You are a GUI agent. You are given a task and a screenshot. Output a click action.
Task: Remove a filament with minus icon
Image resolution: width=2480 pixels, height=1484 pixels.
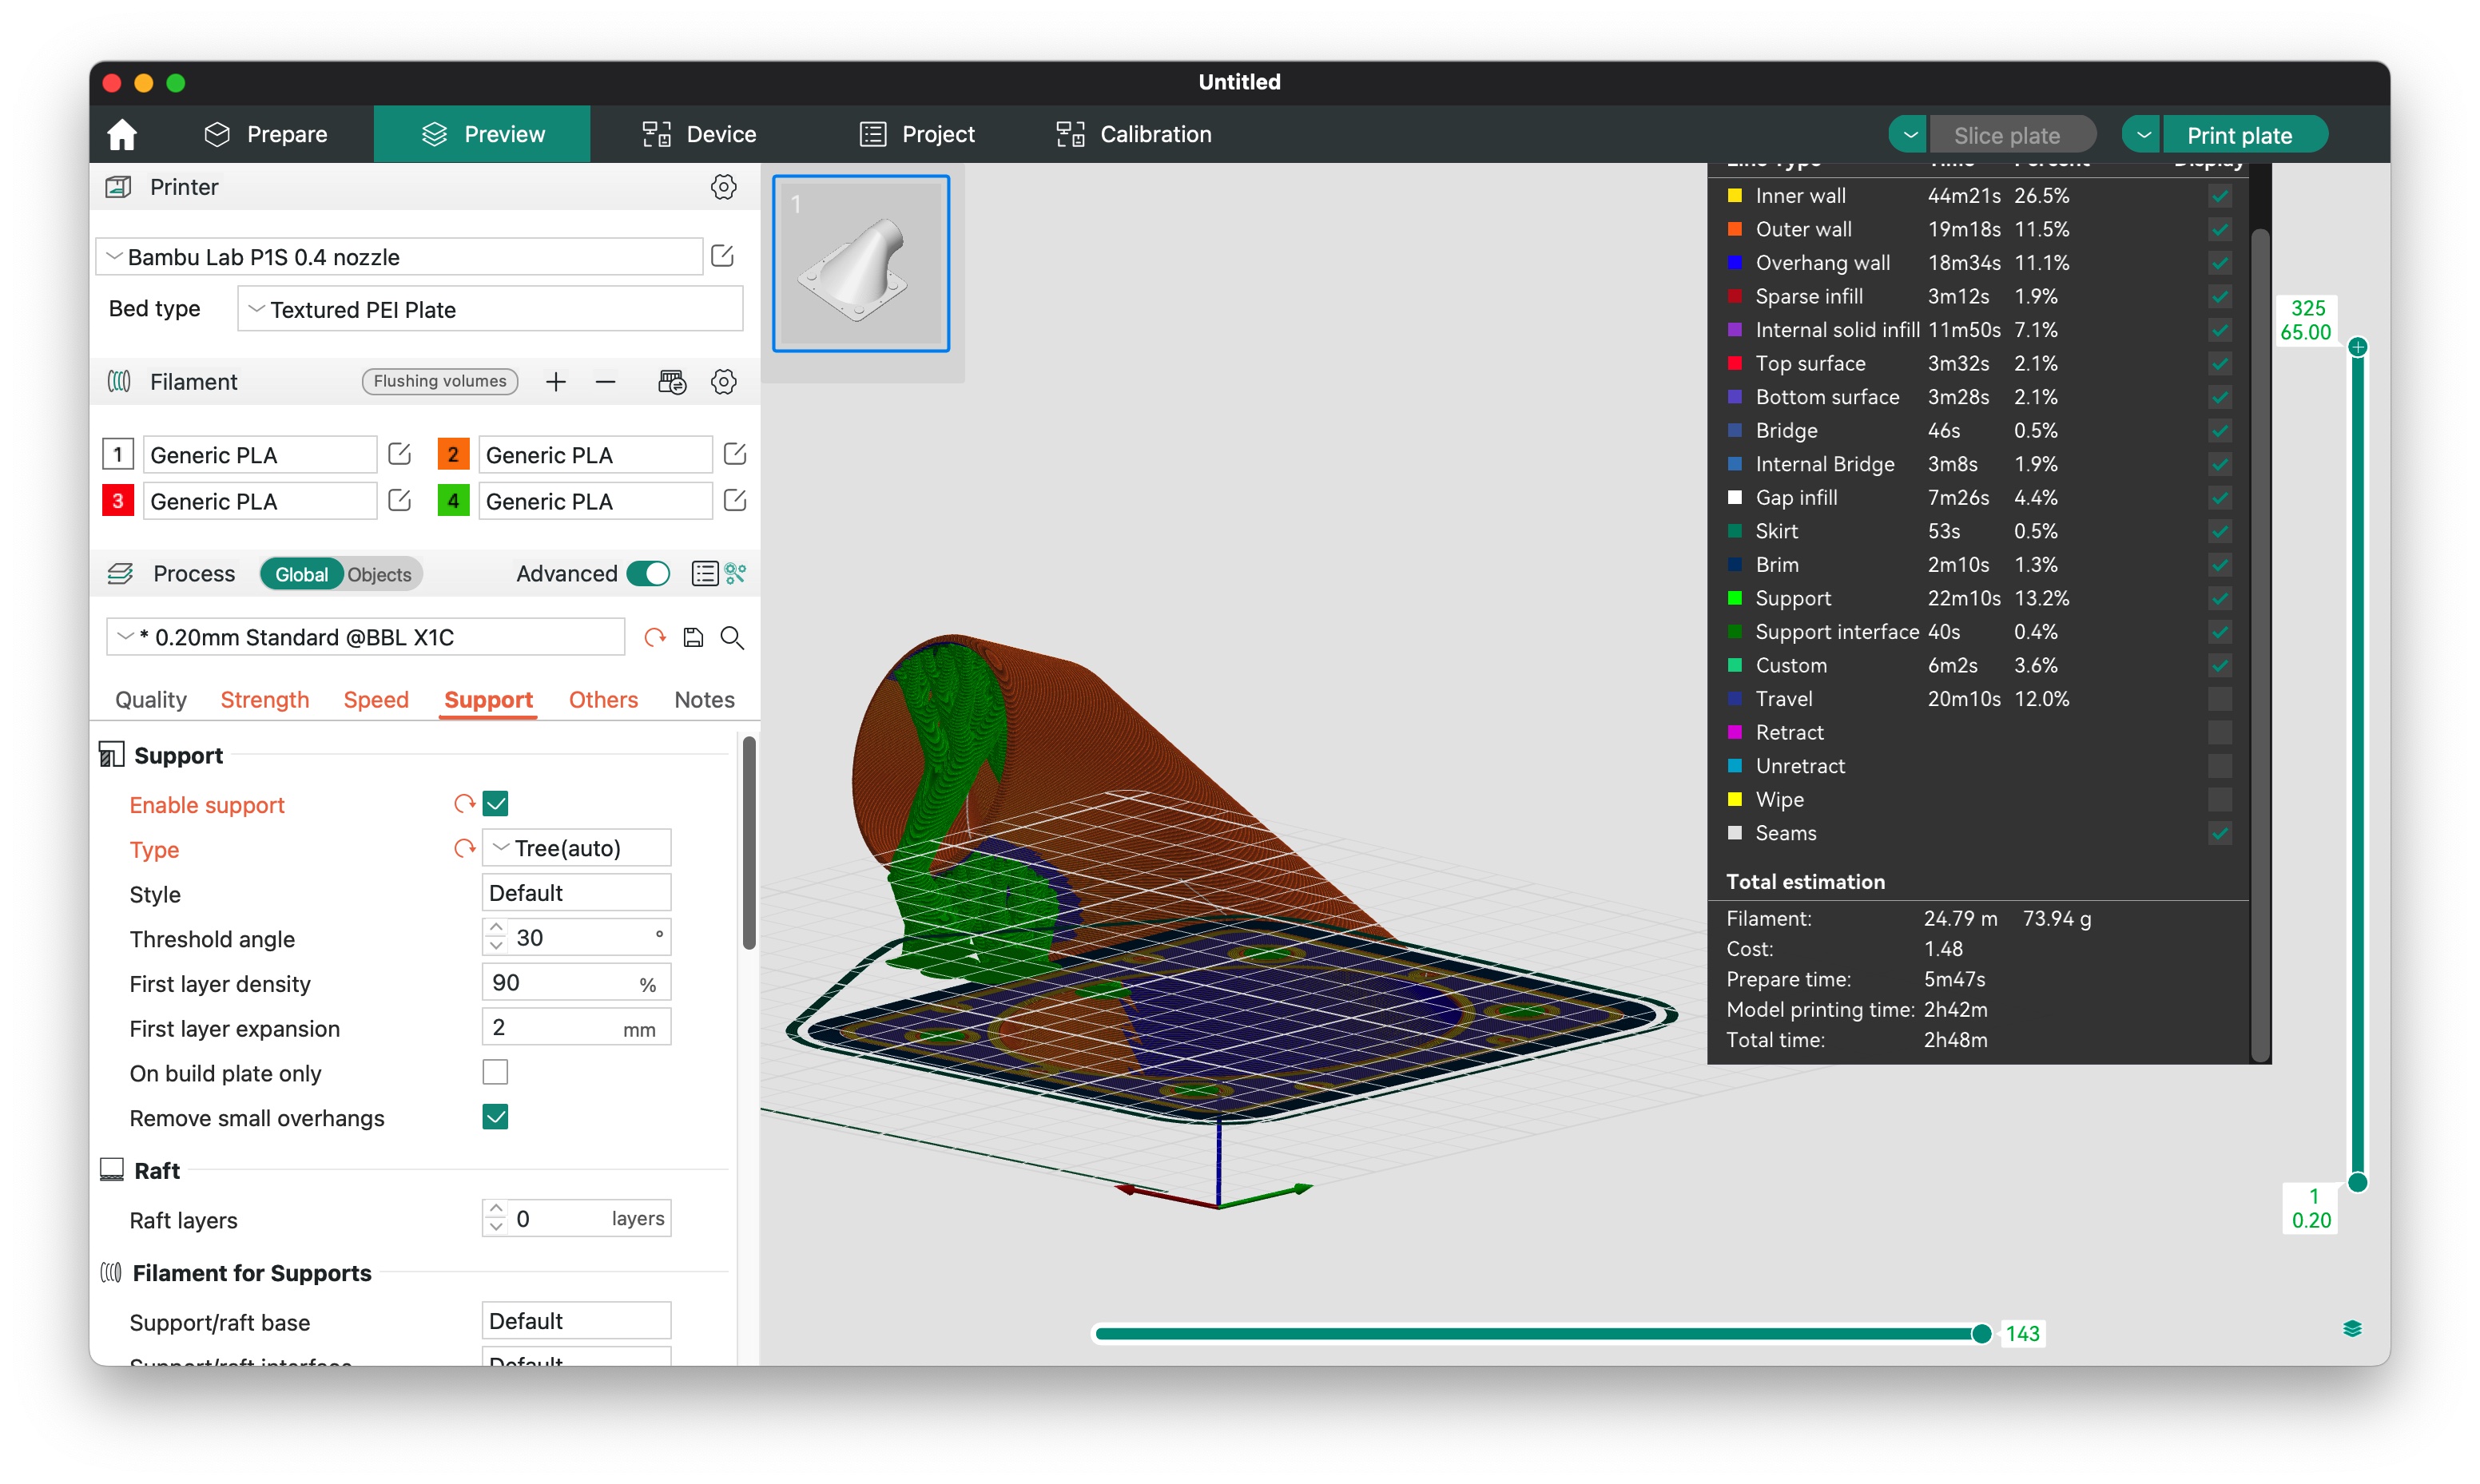605,381
